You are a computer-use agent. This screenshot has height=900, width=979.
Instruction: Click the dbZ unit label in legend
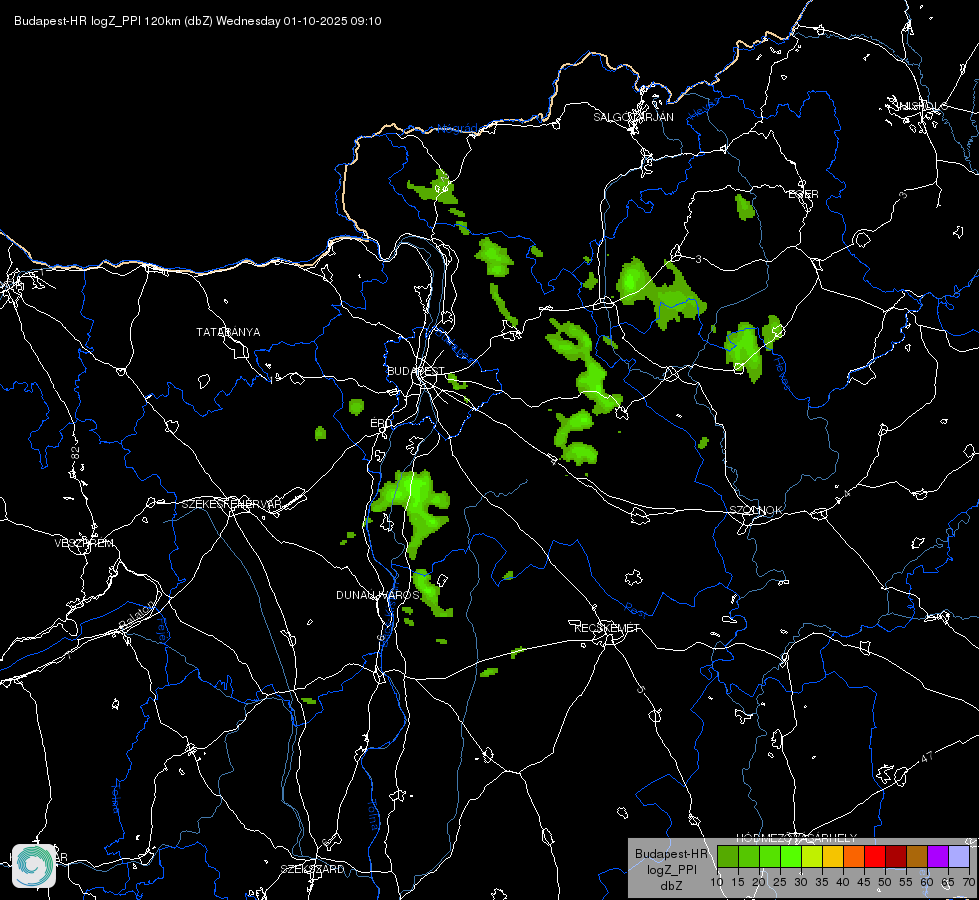tap(671, 886)
